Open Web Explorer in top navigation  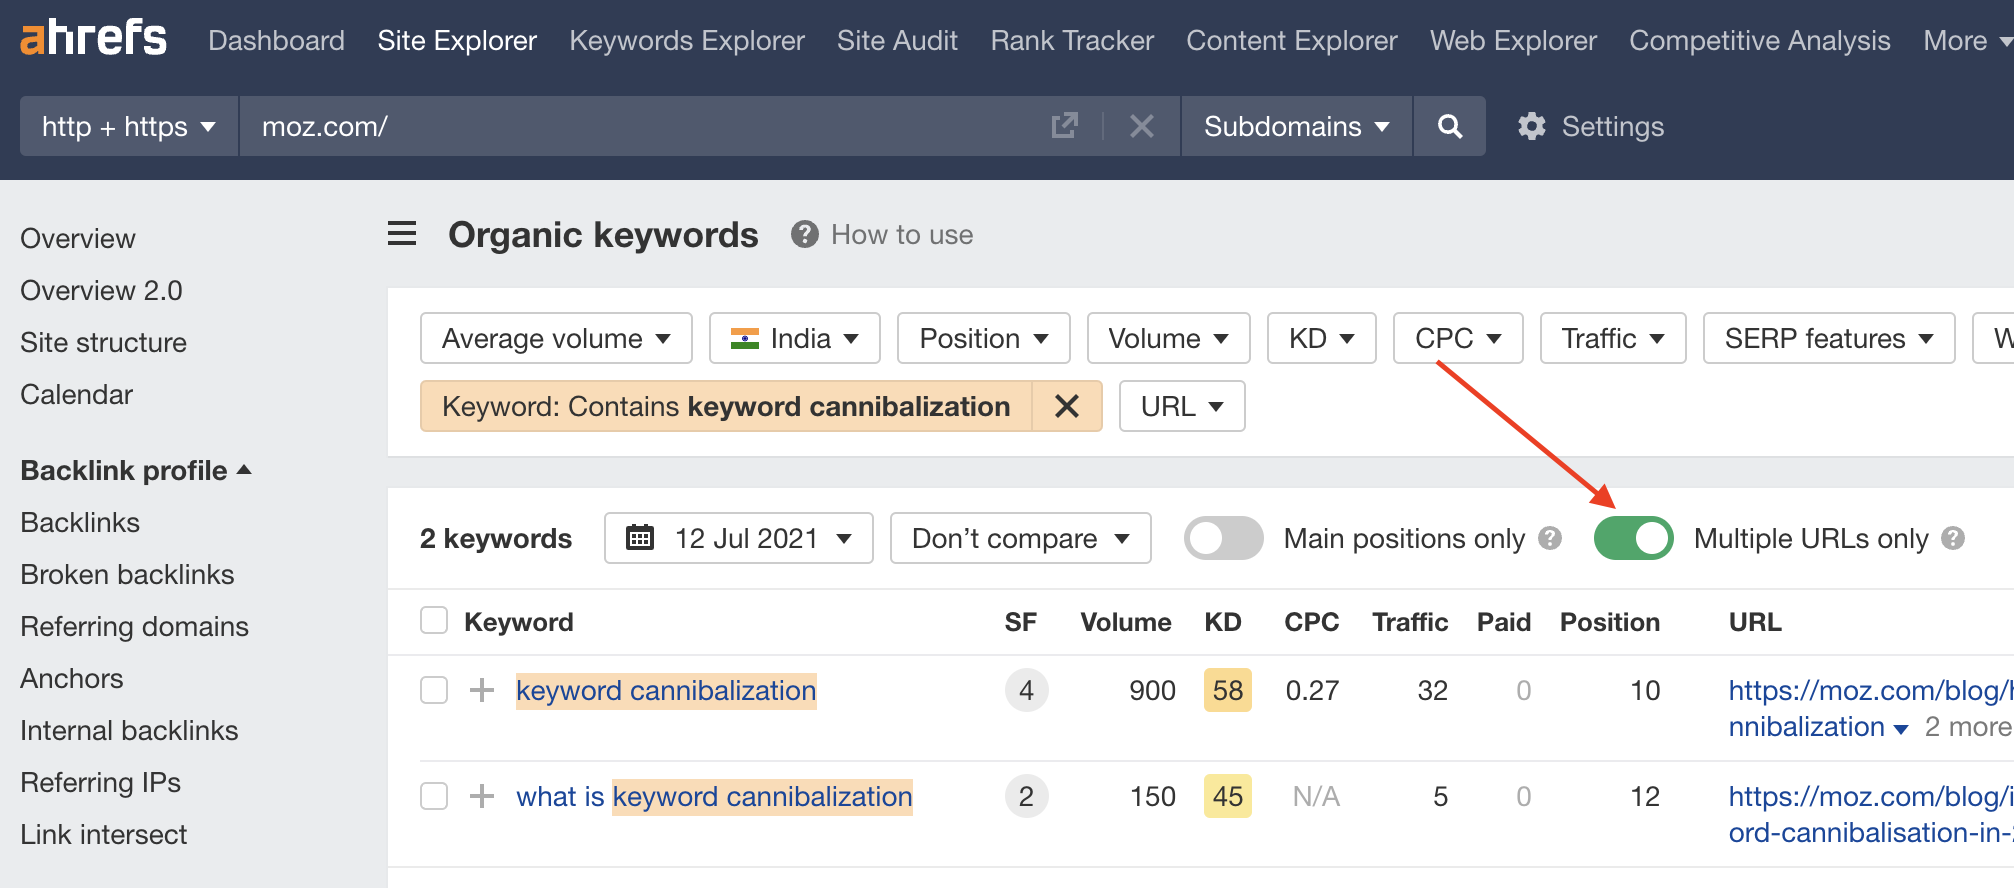coord(1513,40)
